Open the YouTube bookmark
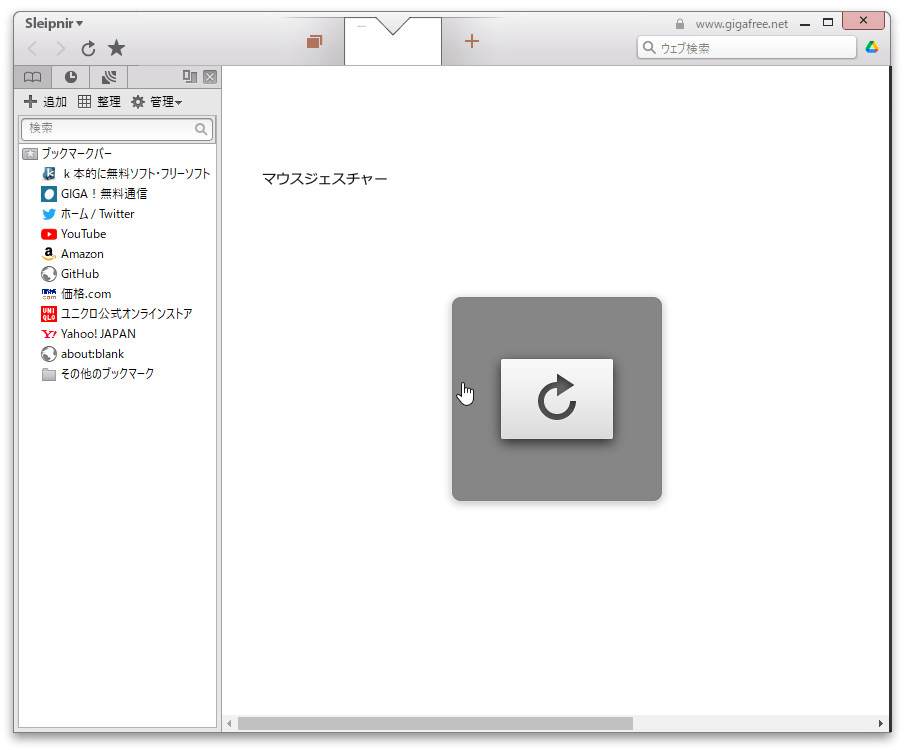The height and width of the screenshot is (750, 904). [x=74, y=234]
